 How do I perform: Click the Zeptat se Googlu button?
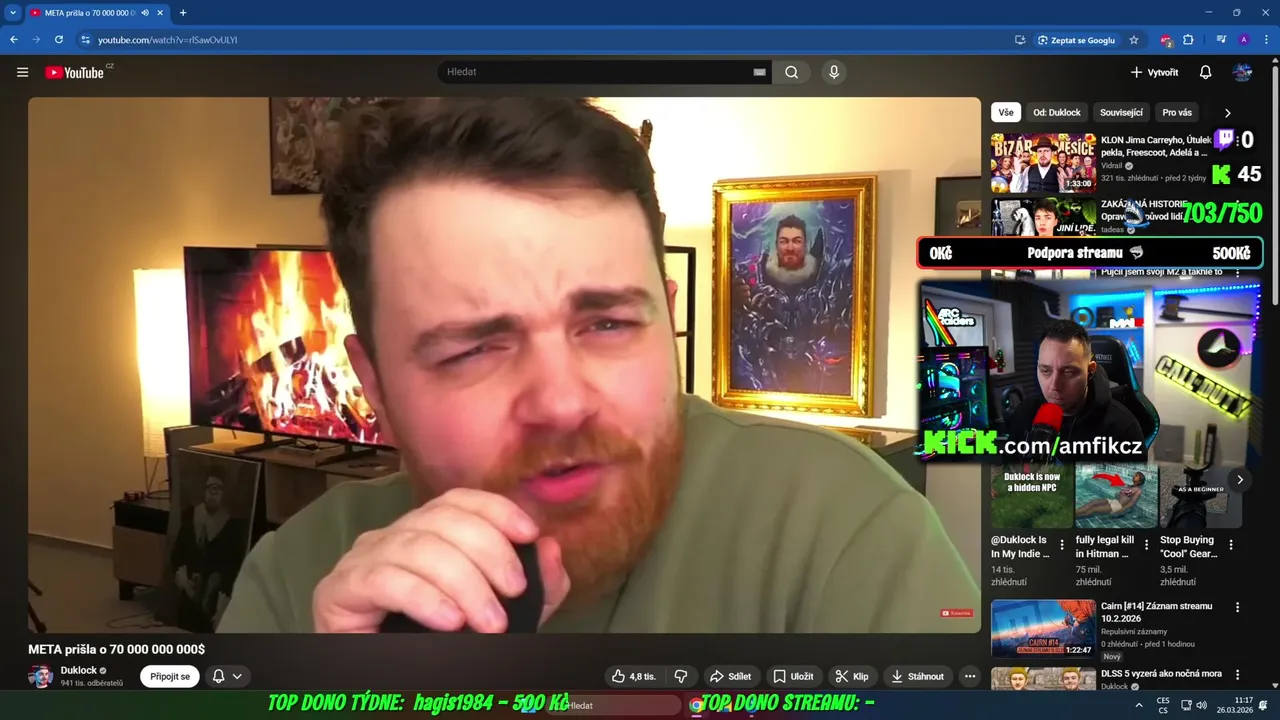pos(1076,40)
